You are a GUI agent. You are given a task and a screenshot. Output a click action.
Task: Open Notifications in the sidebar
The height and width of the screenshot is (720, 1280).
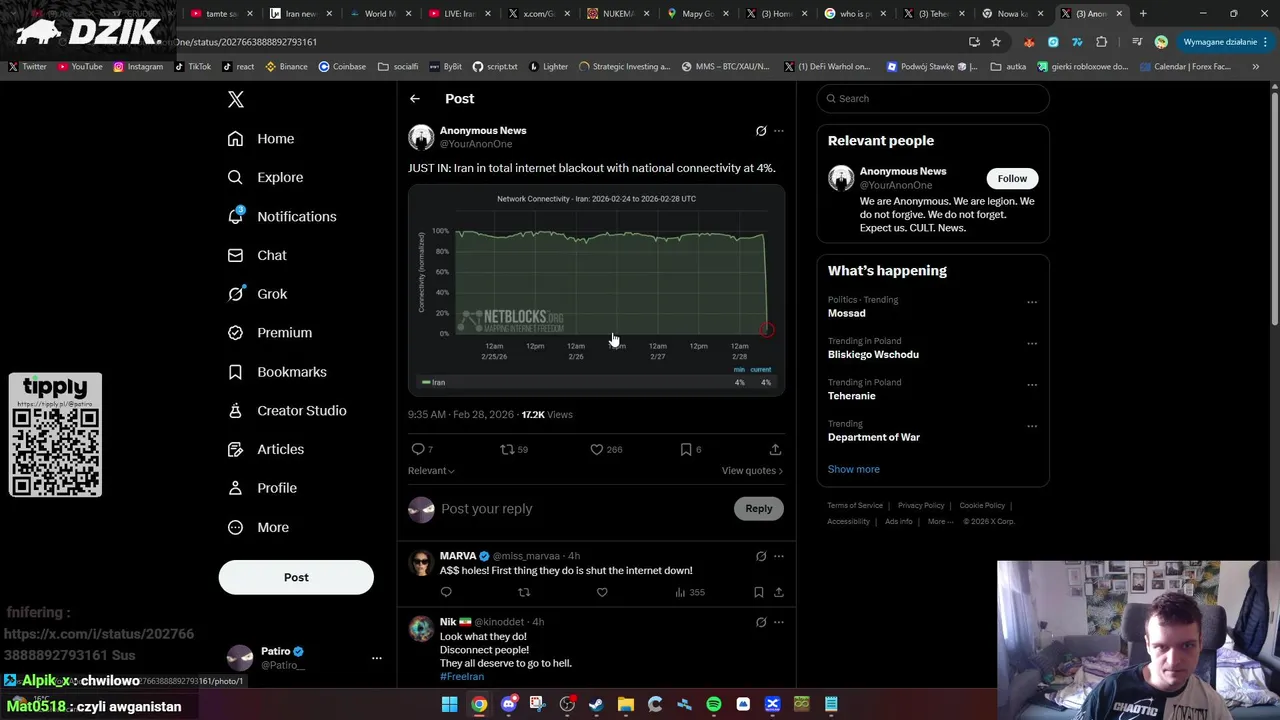282,217
